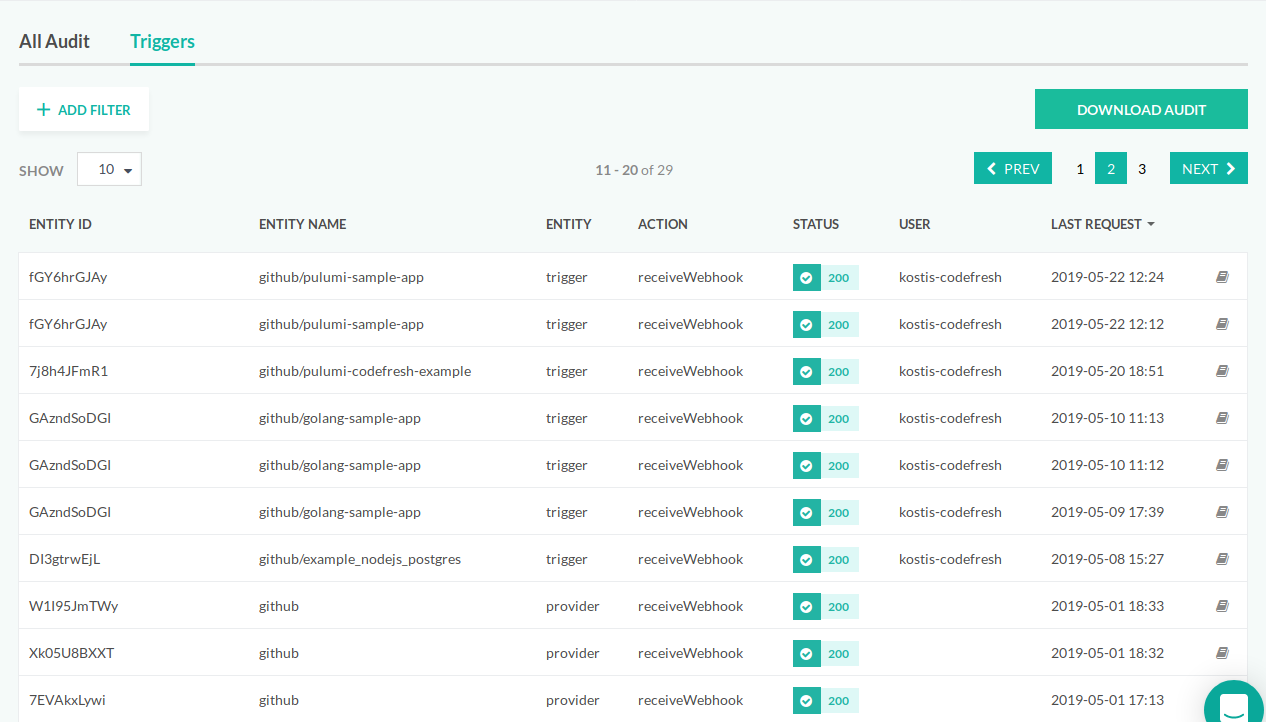Open details icon for 2019-05-08 15:27 row

click(x=1221, y=559)
